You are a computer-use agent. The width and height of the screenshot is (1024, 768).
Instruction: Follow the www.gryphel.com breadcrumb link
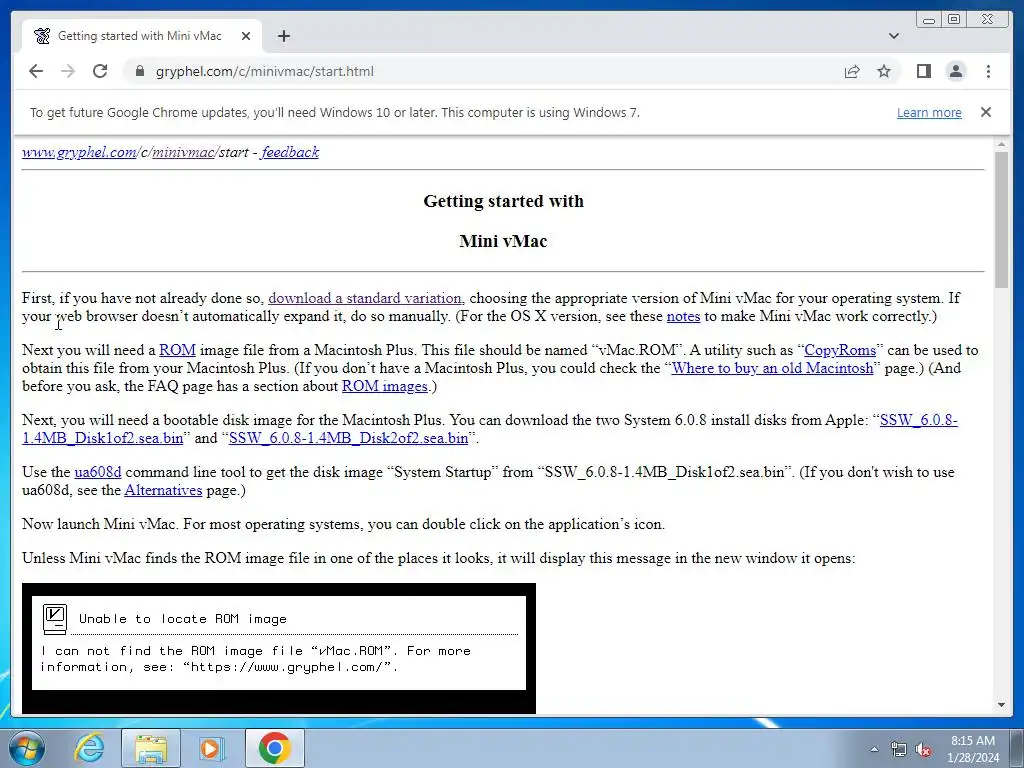click(x=79, y=152)
